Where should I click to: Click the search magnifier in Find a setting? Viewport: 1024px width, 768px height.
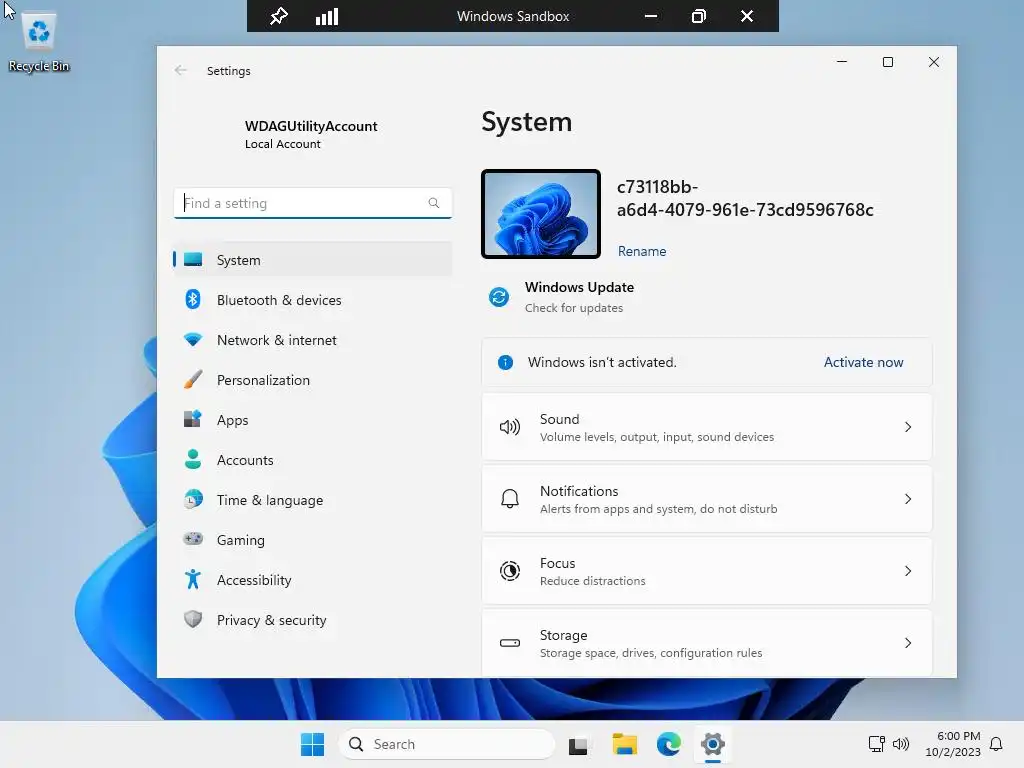pos(434,203)
